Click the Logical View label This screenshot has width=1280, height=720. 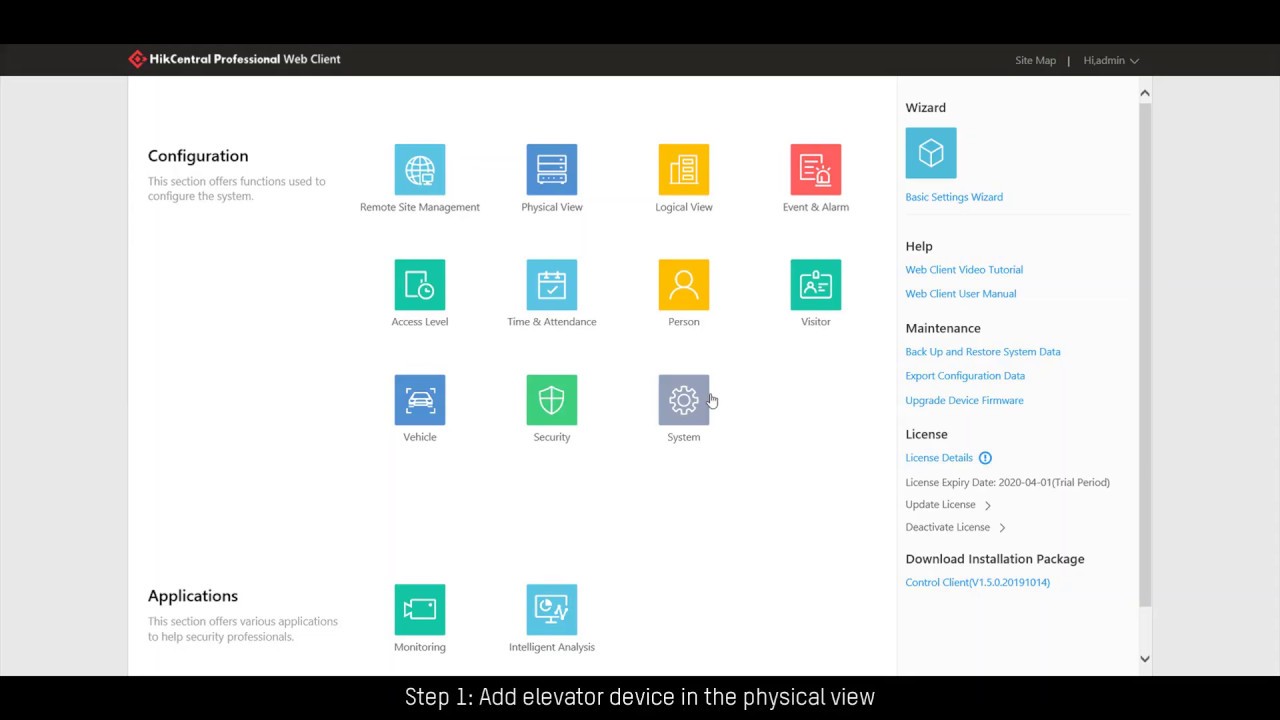click(684, 207)
